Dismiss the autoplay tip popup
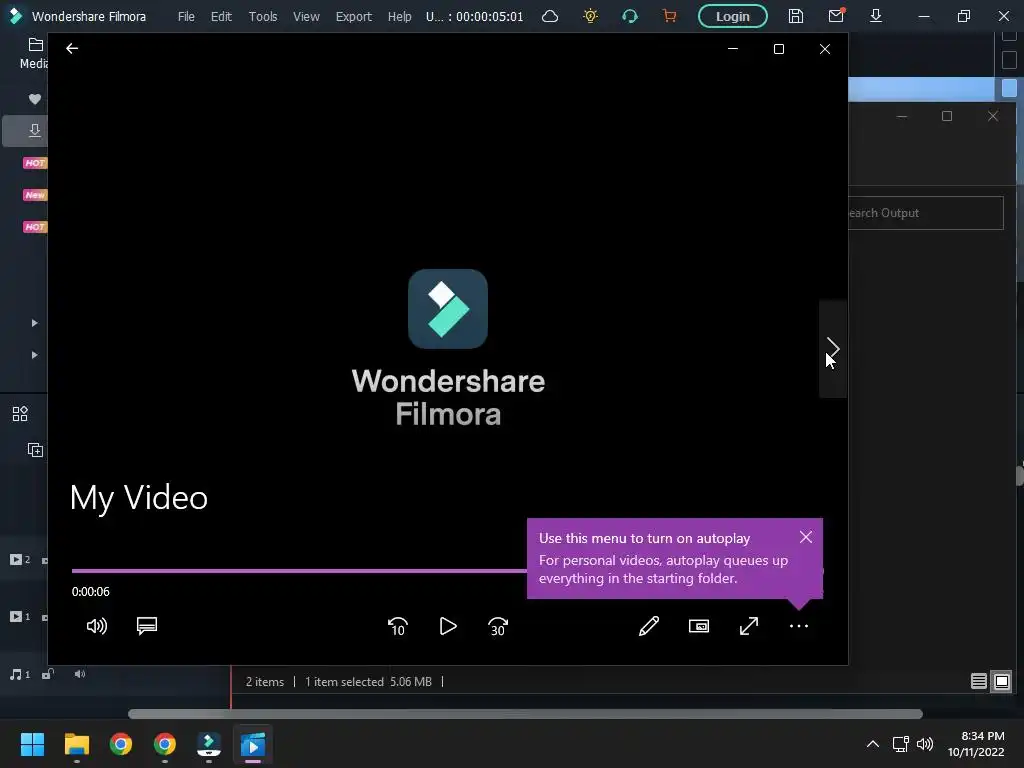Screen dimensions: 1024x768 pyautogui.click(x=806, y=537)
